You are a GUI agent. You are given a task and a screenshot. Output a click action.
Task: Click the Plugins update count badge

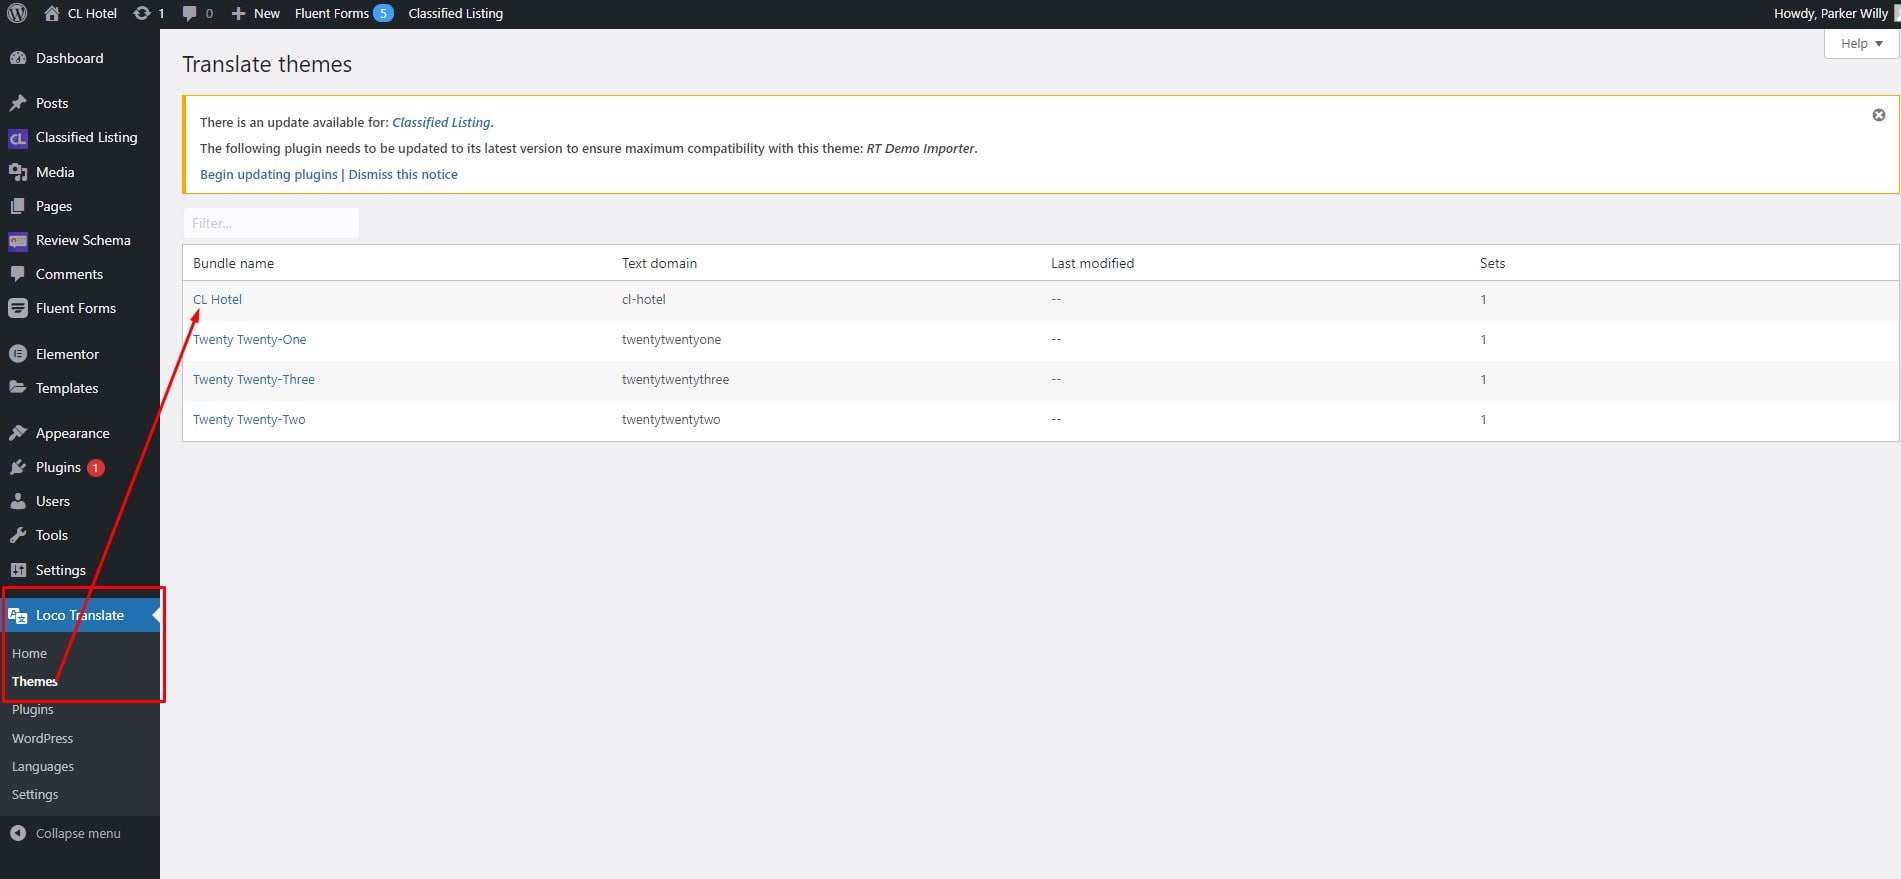click(x=96, y=467)
